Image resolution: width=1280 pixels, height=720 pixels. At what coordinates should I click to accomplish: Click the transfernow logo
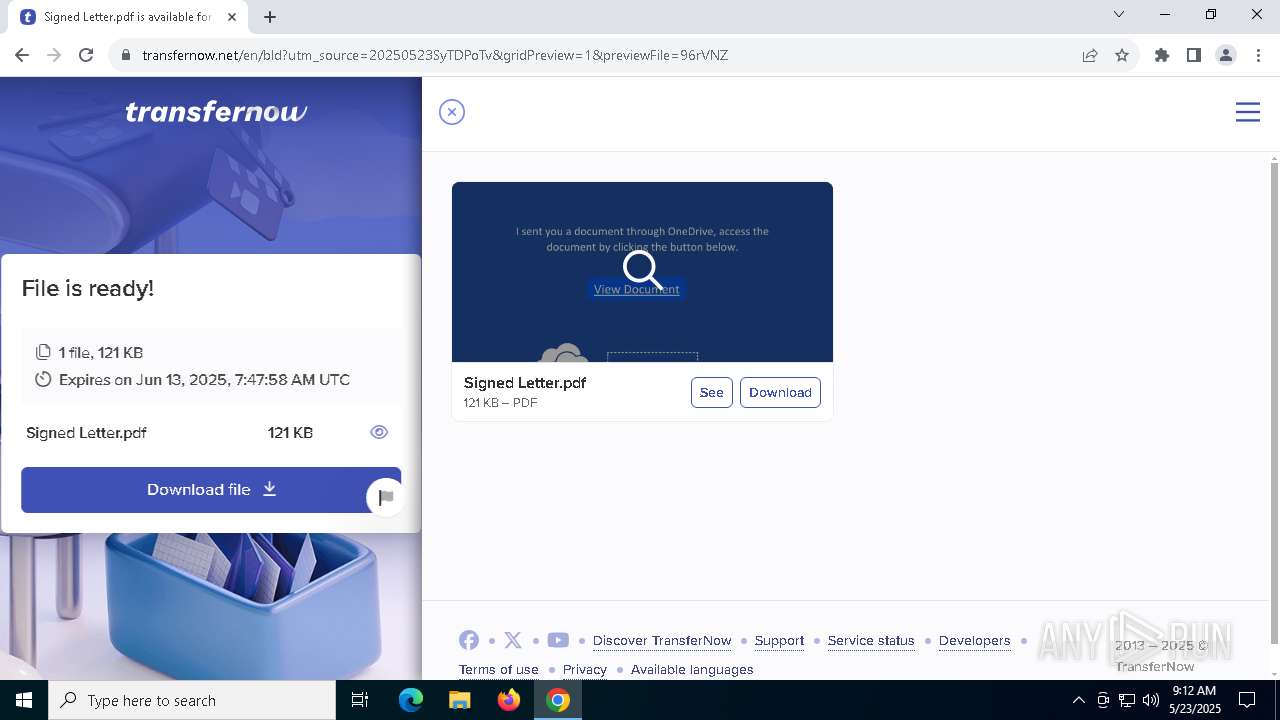point(216,112)
